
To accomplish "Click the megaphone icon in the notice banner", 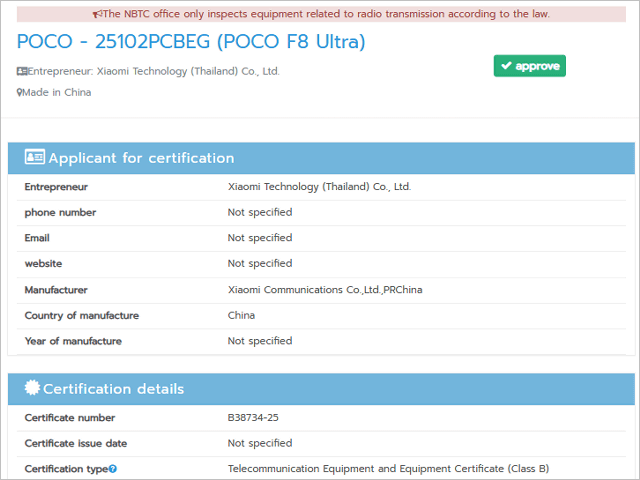I will (x=97, y=15).
